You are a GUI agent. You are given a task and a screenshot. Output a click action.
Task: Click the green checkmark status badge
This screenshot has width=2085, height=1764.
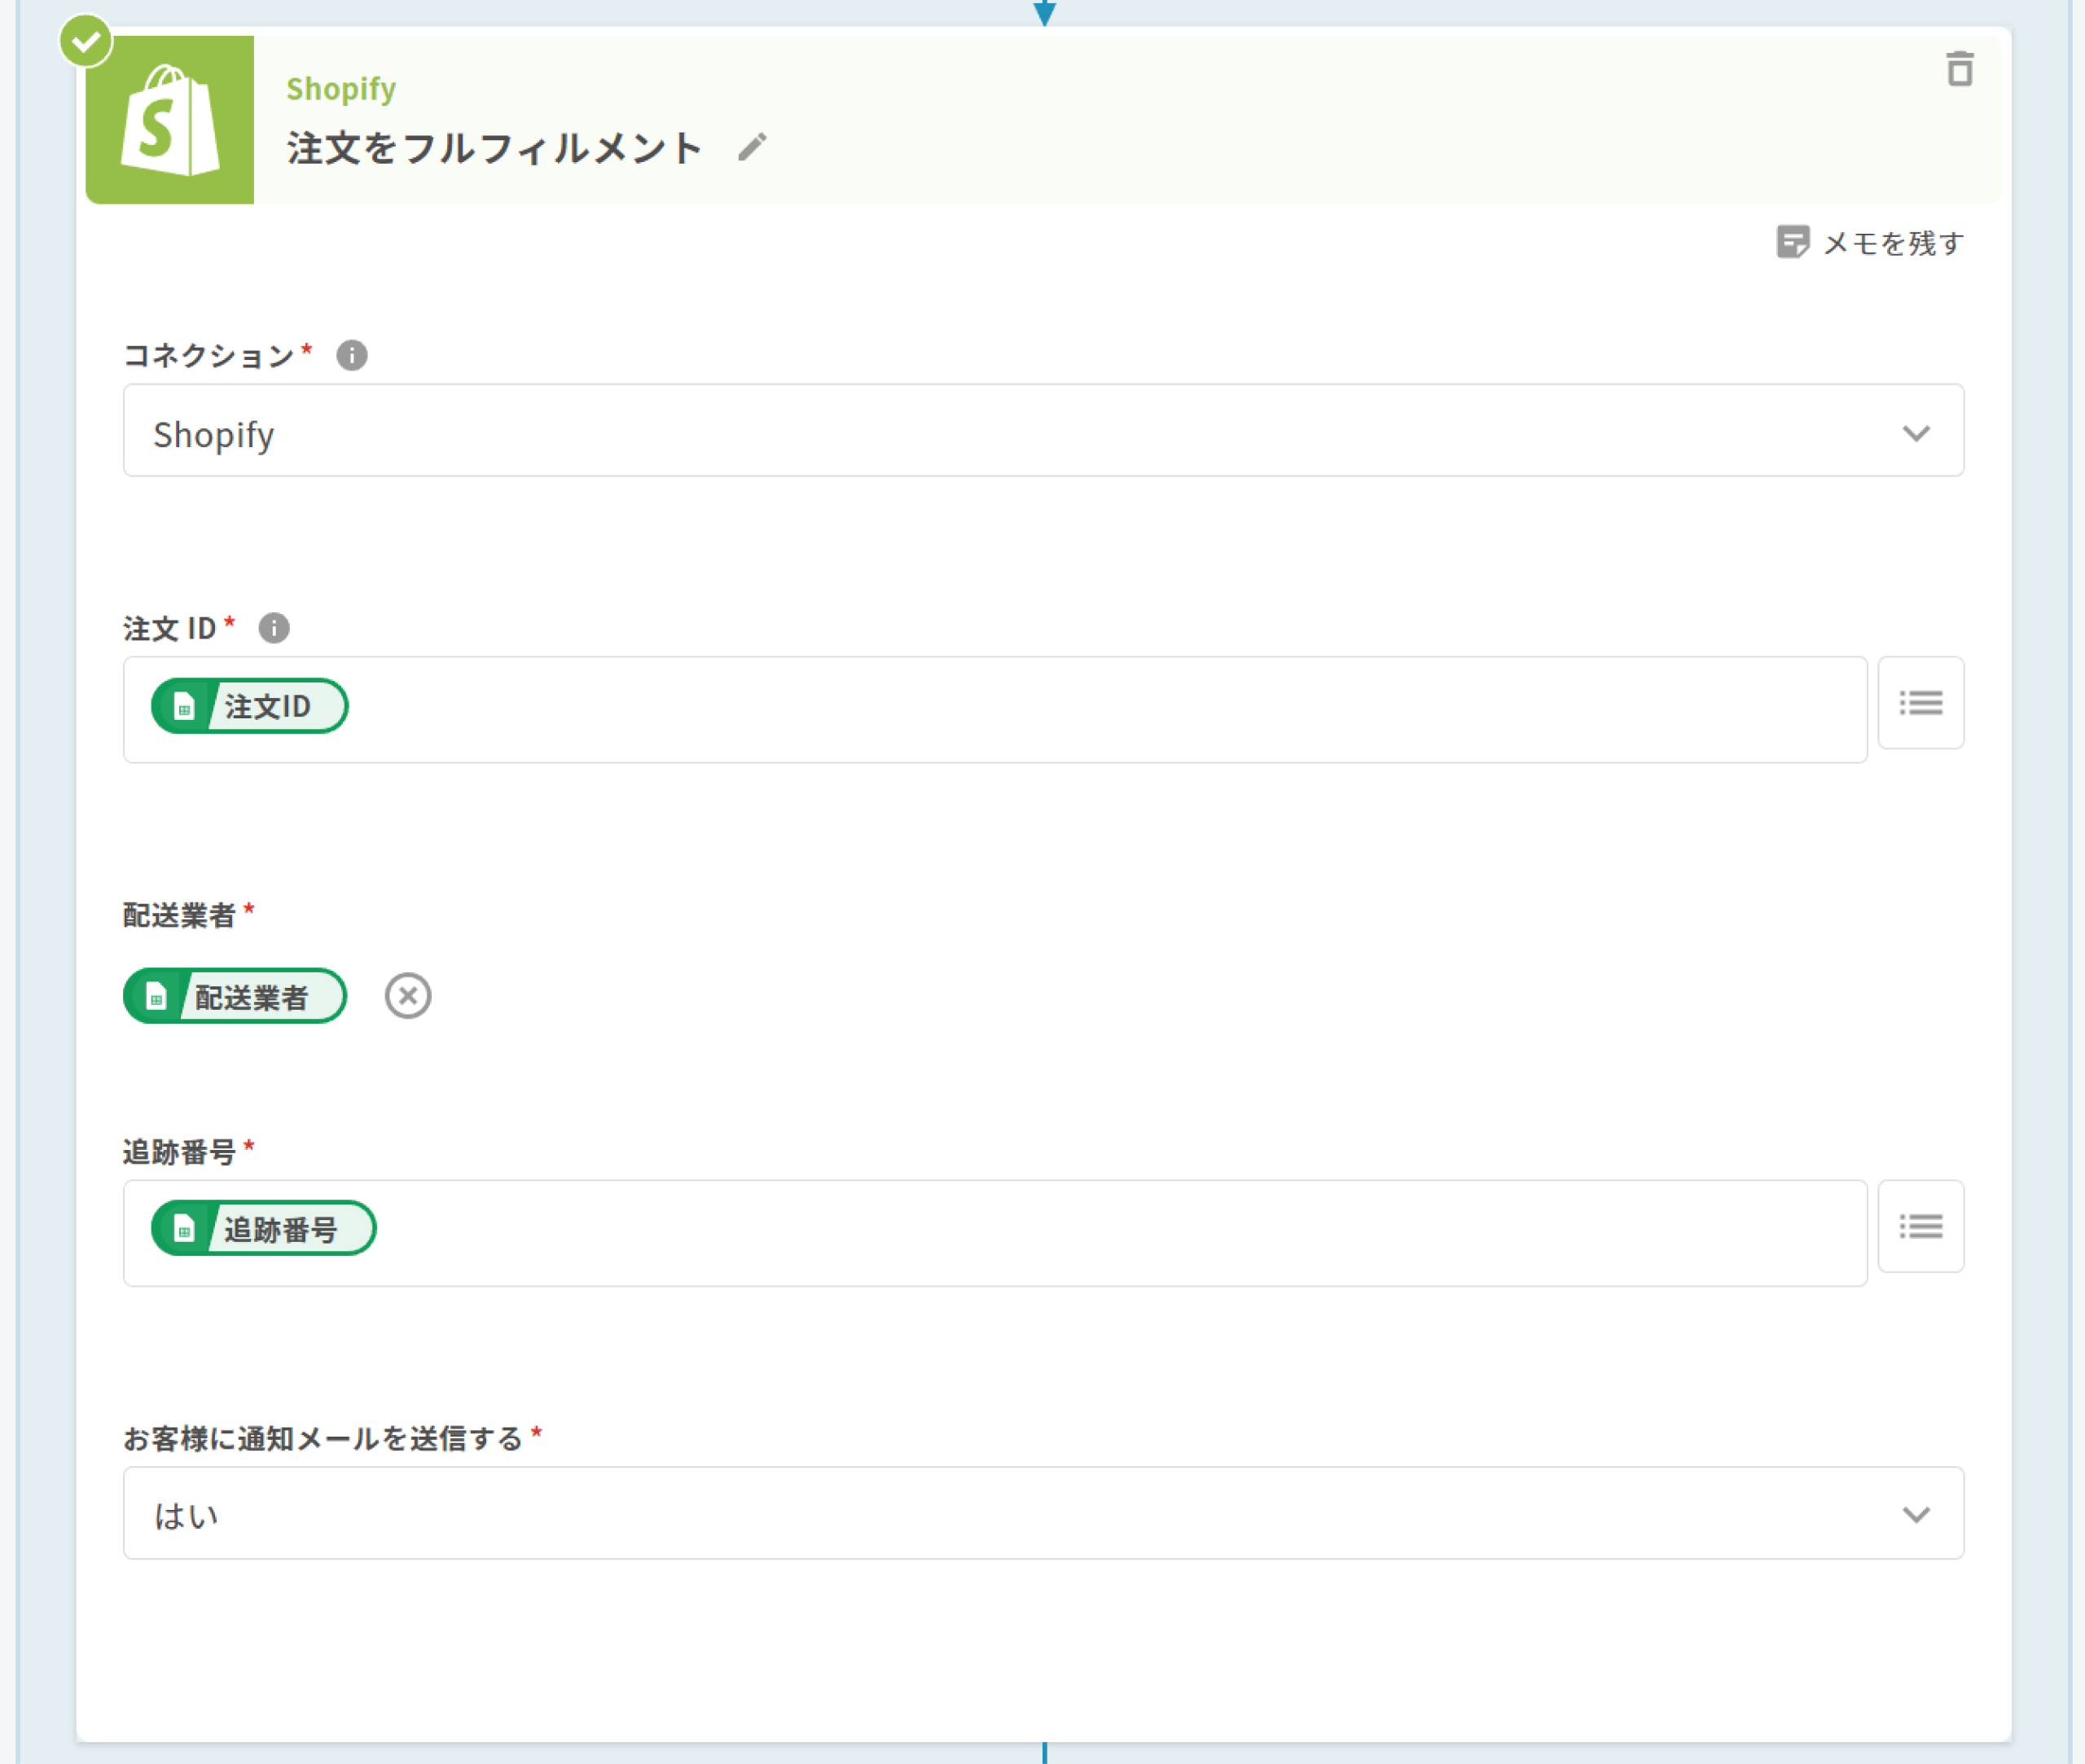point(86,41)
